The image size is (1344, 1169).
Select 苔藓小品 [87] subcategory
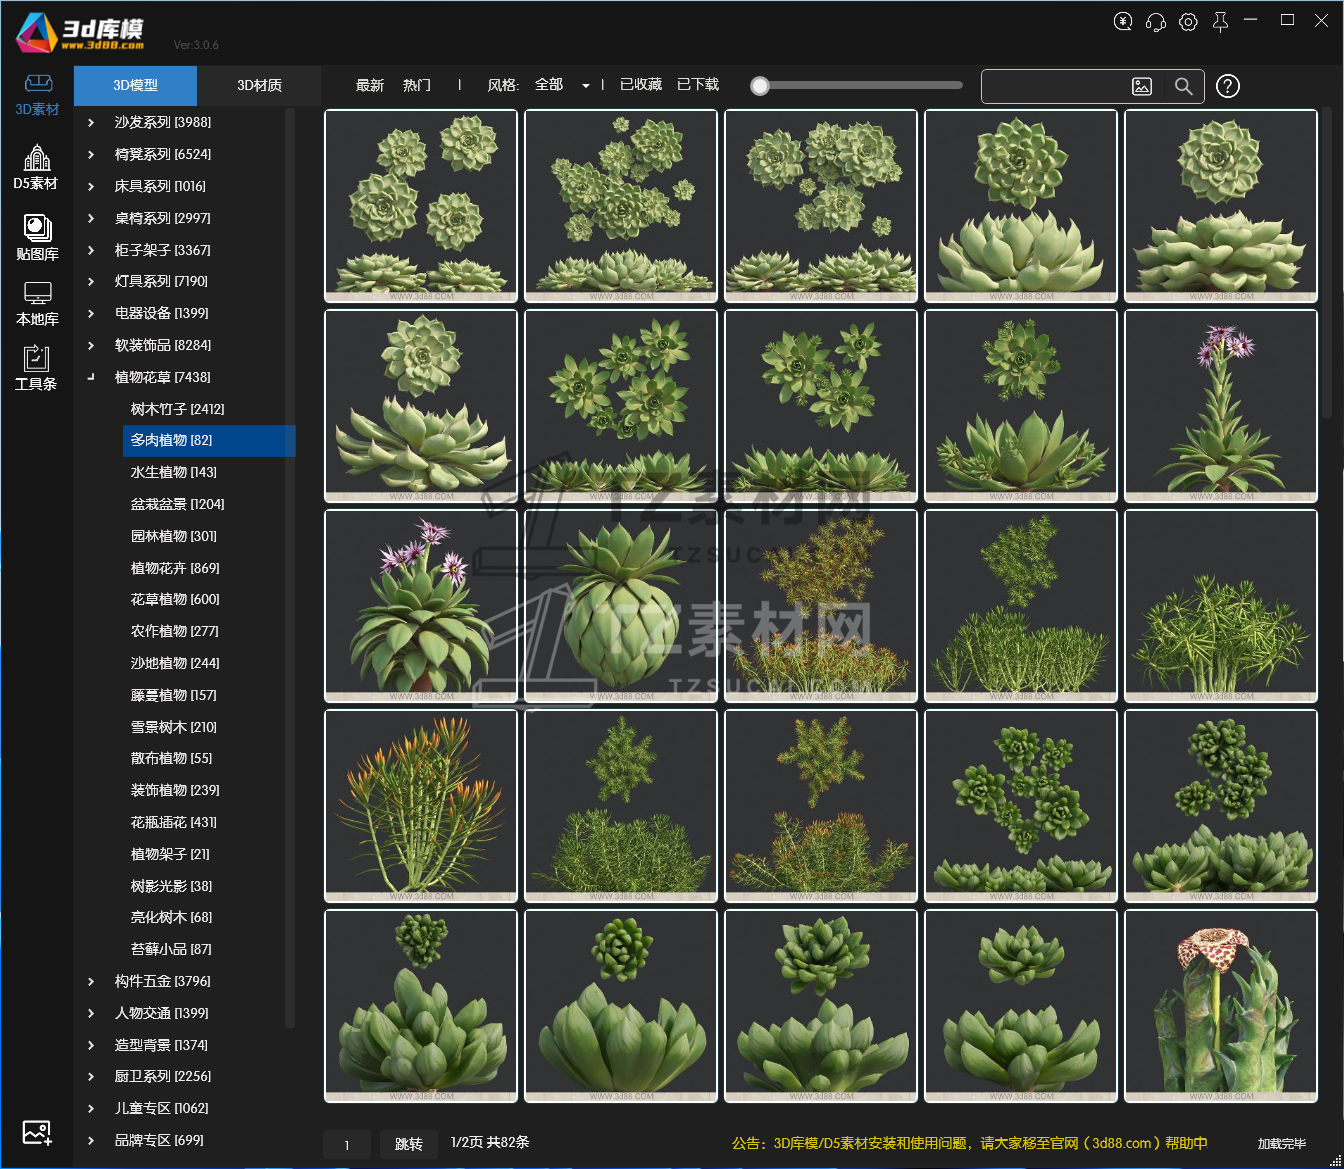coord(171,950)
